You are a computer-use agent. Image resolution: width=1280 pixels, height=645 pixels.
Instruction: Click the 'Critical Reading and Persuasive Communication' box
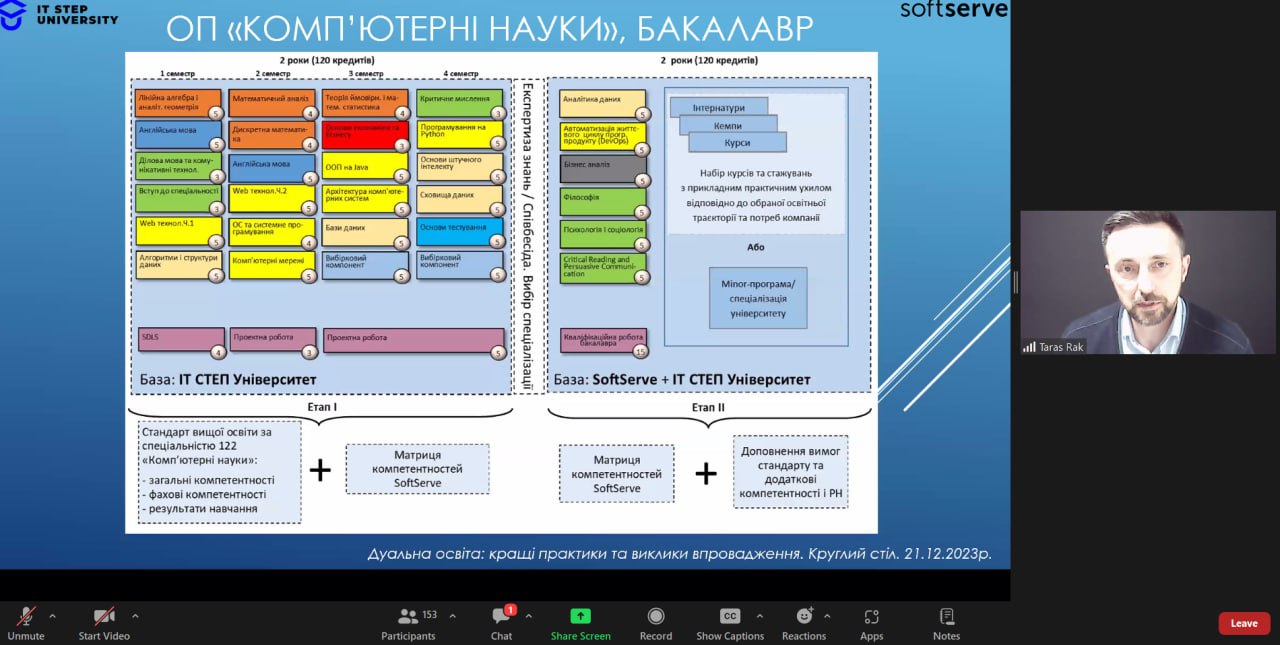pyautogui.click(x=604, y=267)
